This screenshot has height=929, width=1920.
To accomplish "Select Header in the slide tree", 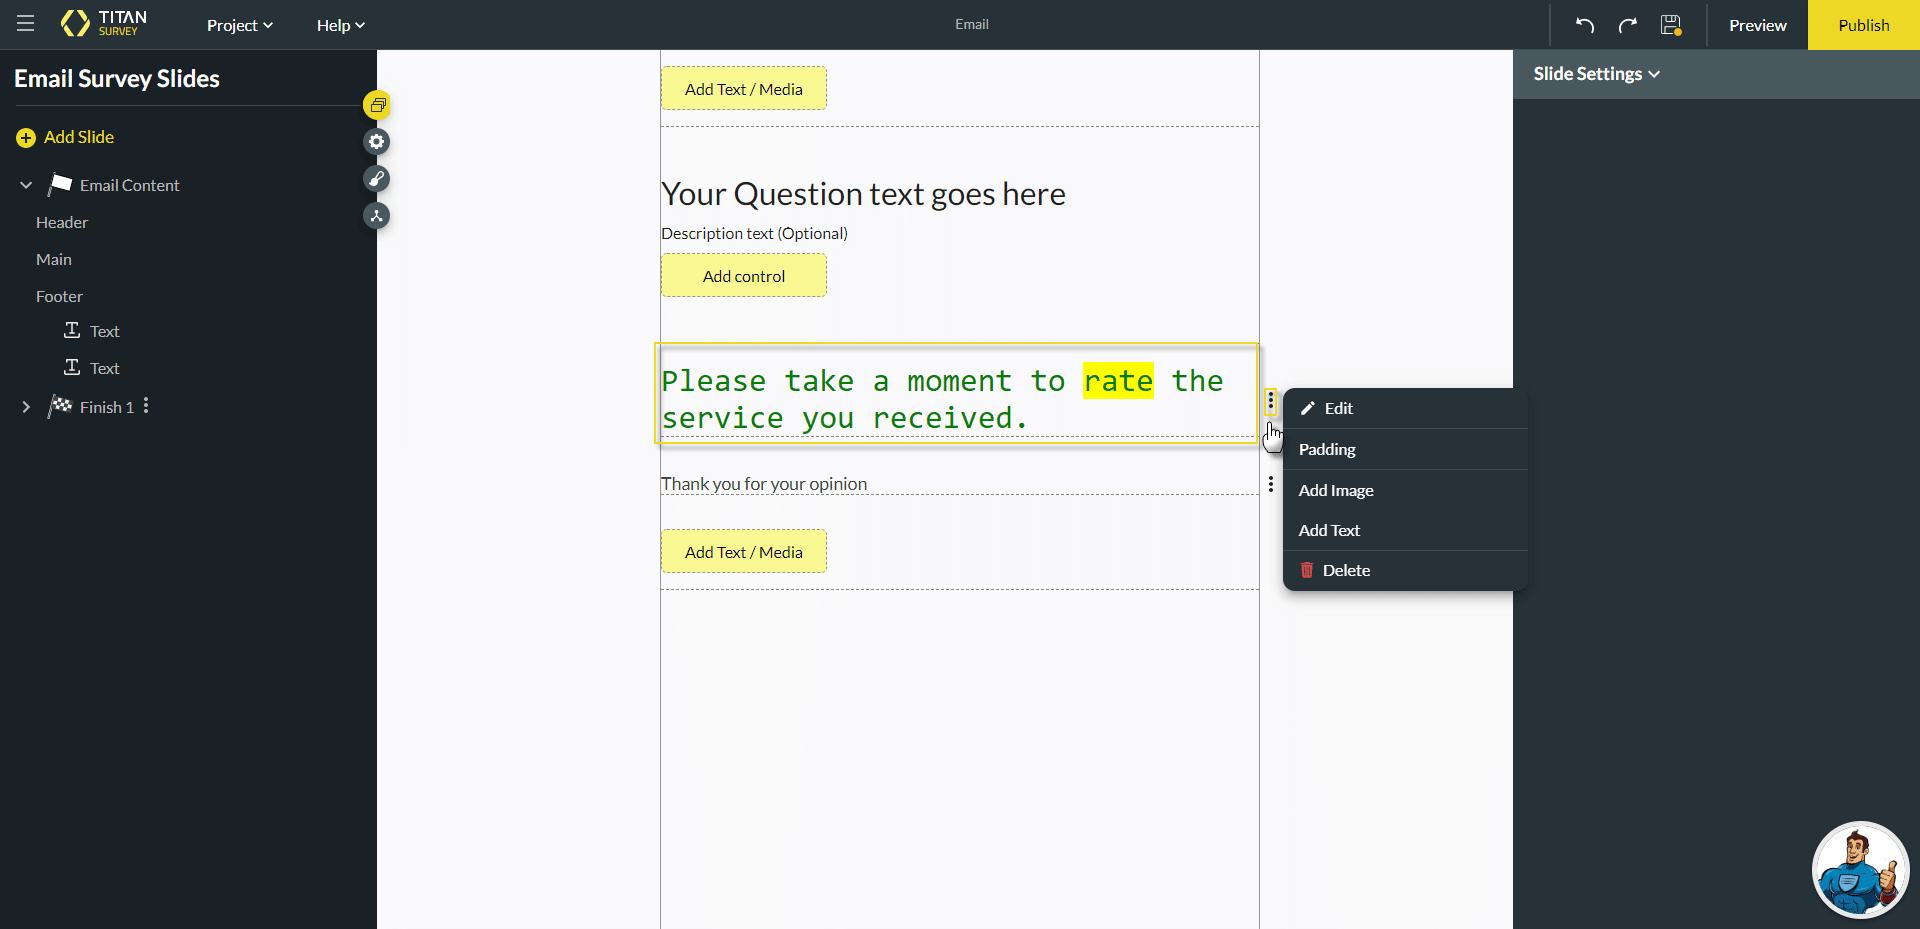I will pos(62,222).
